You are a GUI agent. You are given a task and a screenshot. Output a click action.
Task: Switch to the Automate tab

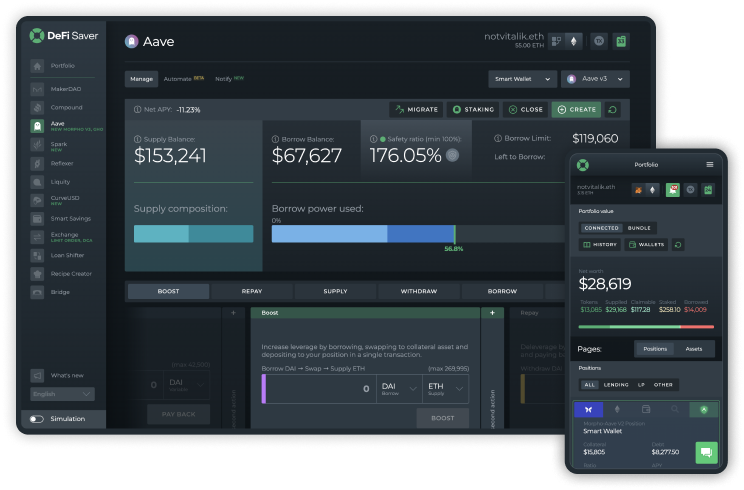click(x=183, y=79)
